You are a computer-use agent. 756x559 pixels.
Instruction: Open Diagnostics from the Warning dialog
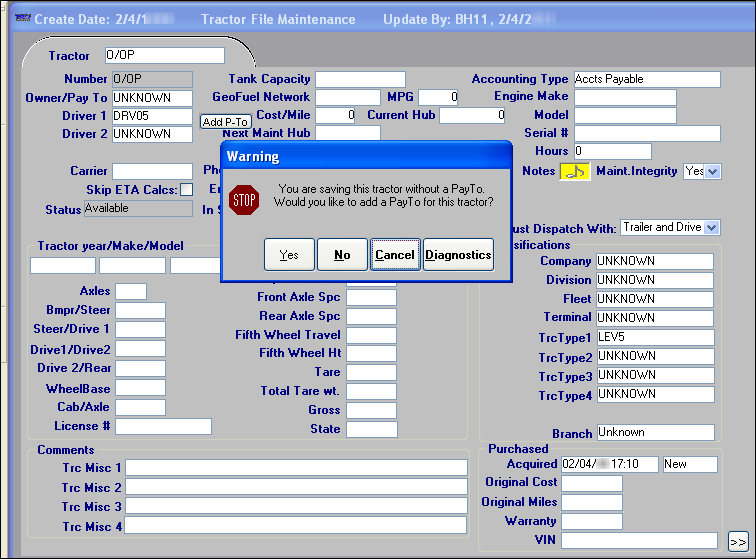click(x=458, y=255)
